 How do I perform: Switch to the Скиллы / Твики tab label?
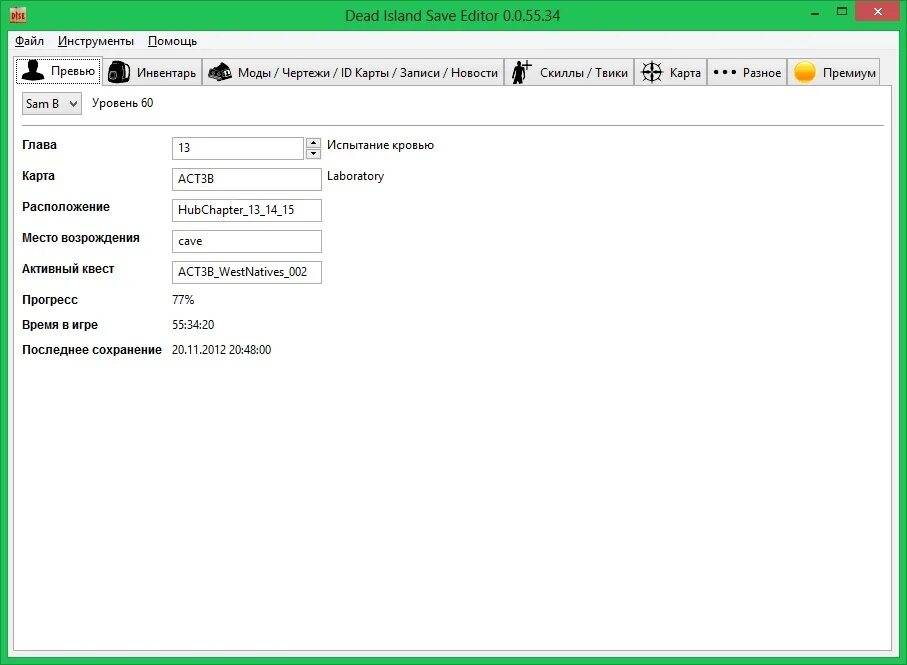pos(584,73)
